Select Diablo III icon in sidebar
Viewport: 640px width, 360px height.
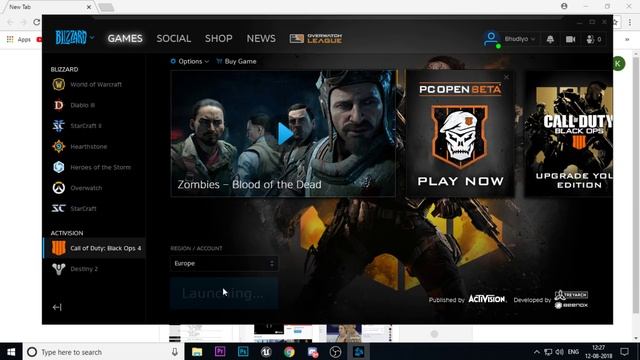tap(59, 105)
